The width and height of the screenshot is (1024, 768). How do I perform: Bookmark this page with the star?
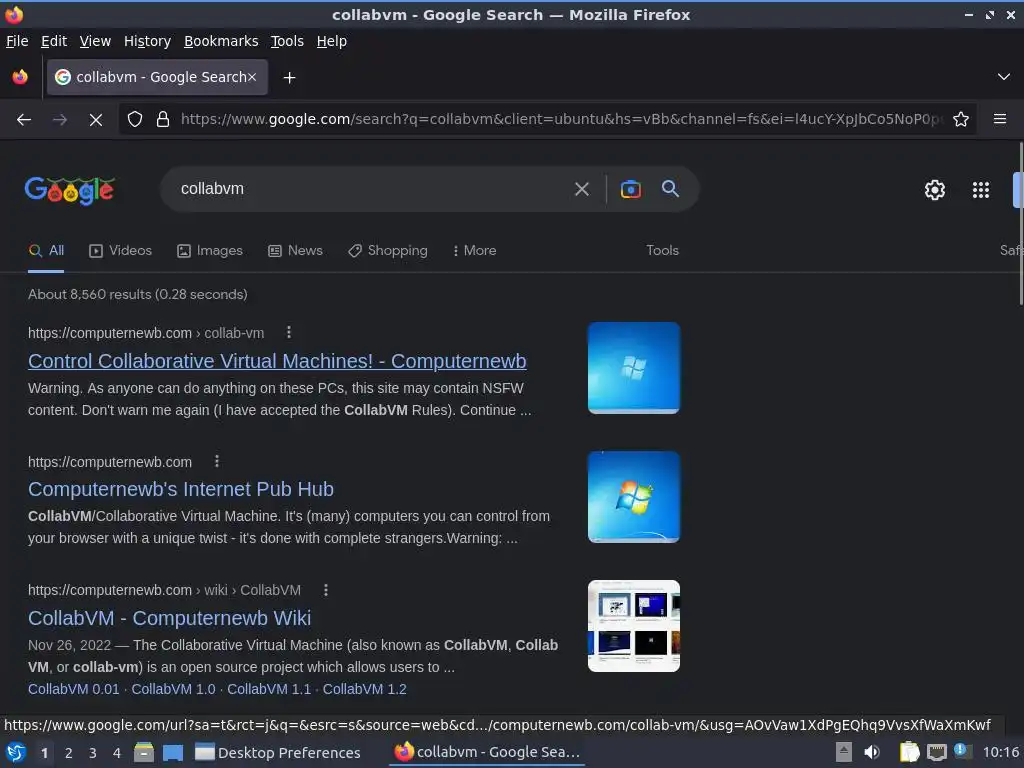[961, 120]
